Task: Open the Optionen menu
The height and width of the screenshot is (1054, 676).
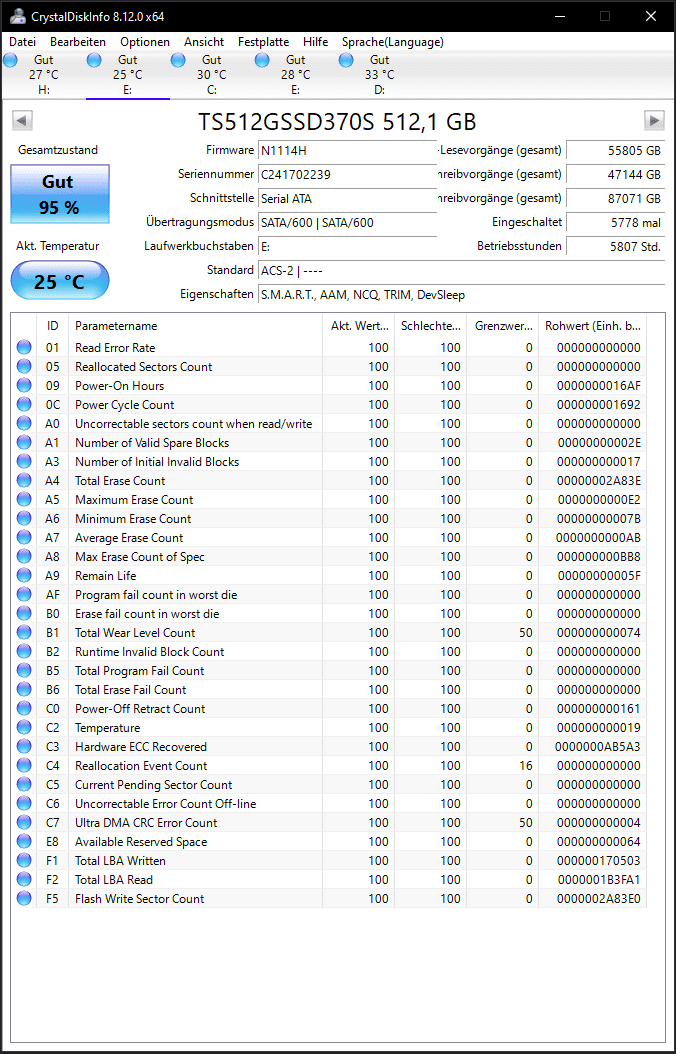Action: pyautogui.click(x=145, y=42)
